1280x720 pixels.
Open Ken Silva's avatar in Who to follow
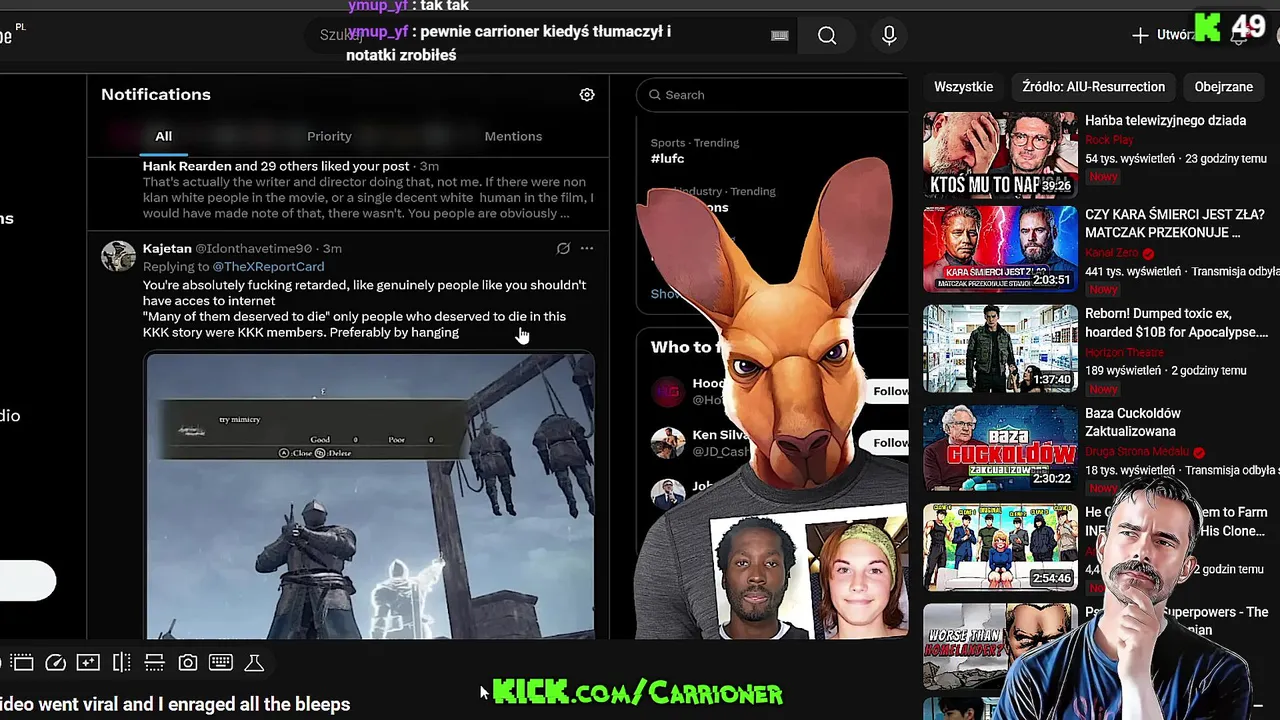point(667,442)
